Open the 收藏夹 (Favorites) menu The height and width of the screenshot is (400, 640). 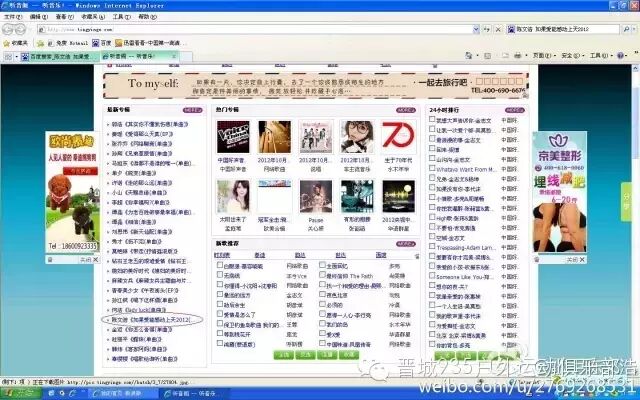93,17
